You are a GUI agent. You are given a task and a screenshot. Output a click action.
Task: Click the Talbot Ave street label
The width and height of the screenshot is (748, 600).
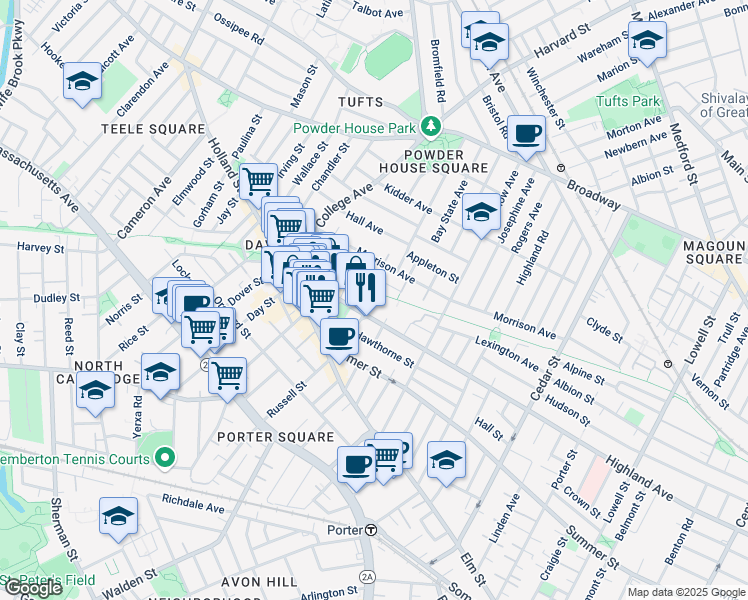(378, 10)
